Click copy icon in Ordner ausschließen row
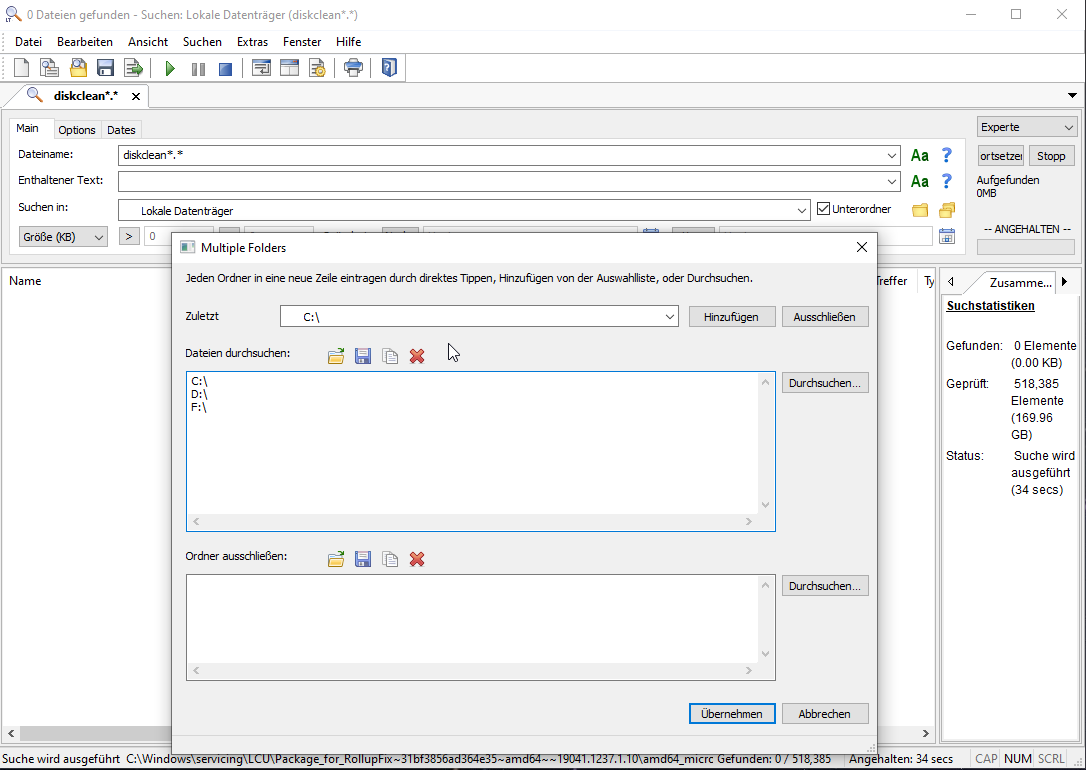This screenshot has width=1086, height=770. (390, 559)
